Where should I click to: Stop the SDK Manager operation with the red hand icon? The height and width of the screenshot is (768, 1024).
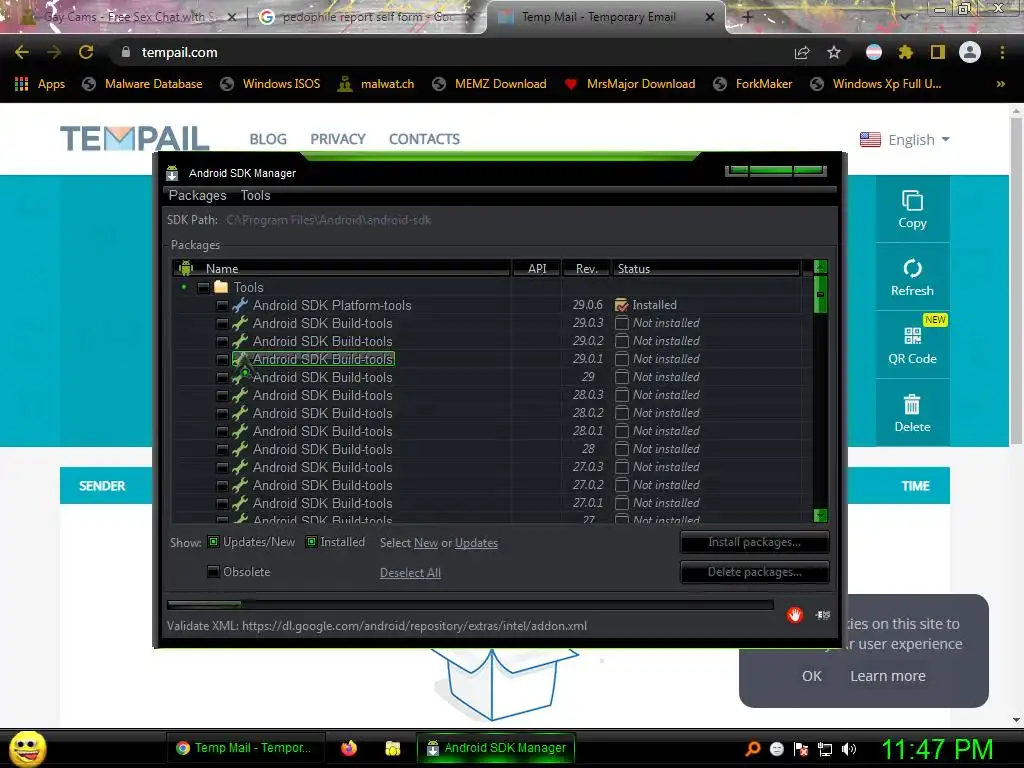tap(794, 615)
